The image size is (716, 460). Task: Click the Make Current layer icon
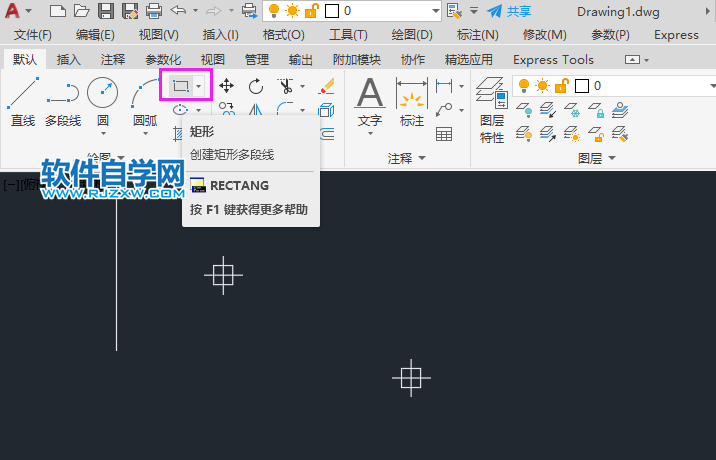point(620,110)
